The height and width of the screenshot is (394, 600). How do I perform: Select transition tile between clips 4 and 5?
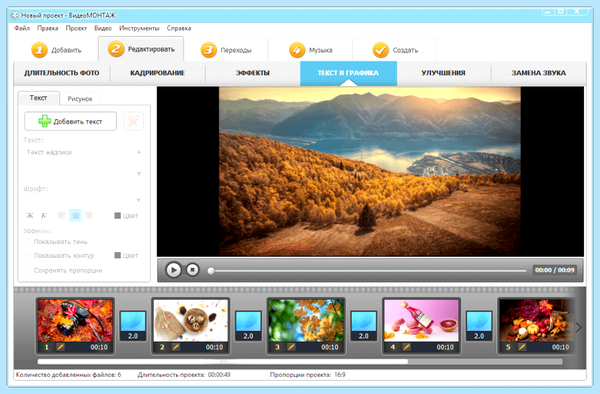479,326
